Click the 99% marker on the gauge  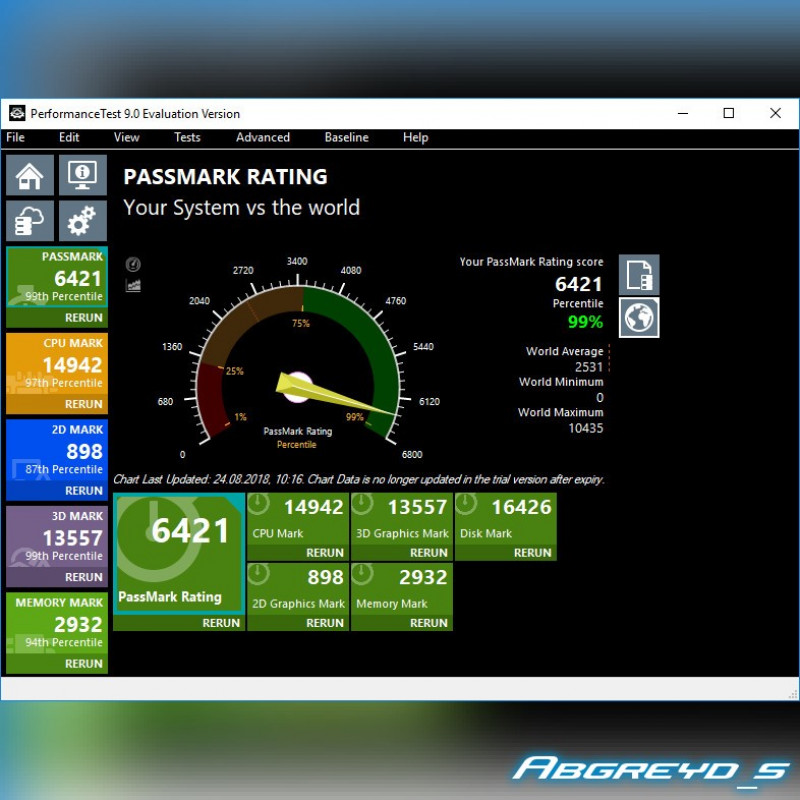355,417
